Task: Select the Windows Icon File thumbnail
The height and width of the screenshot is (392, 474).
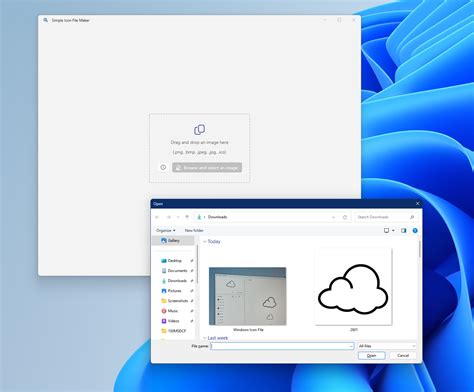Action: click(248, 296)
